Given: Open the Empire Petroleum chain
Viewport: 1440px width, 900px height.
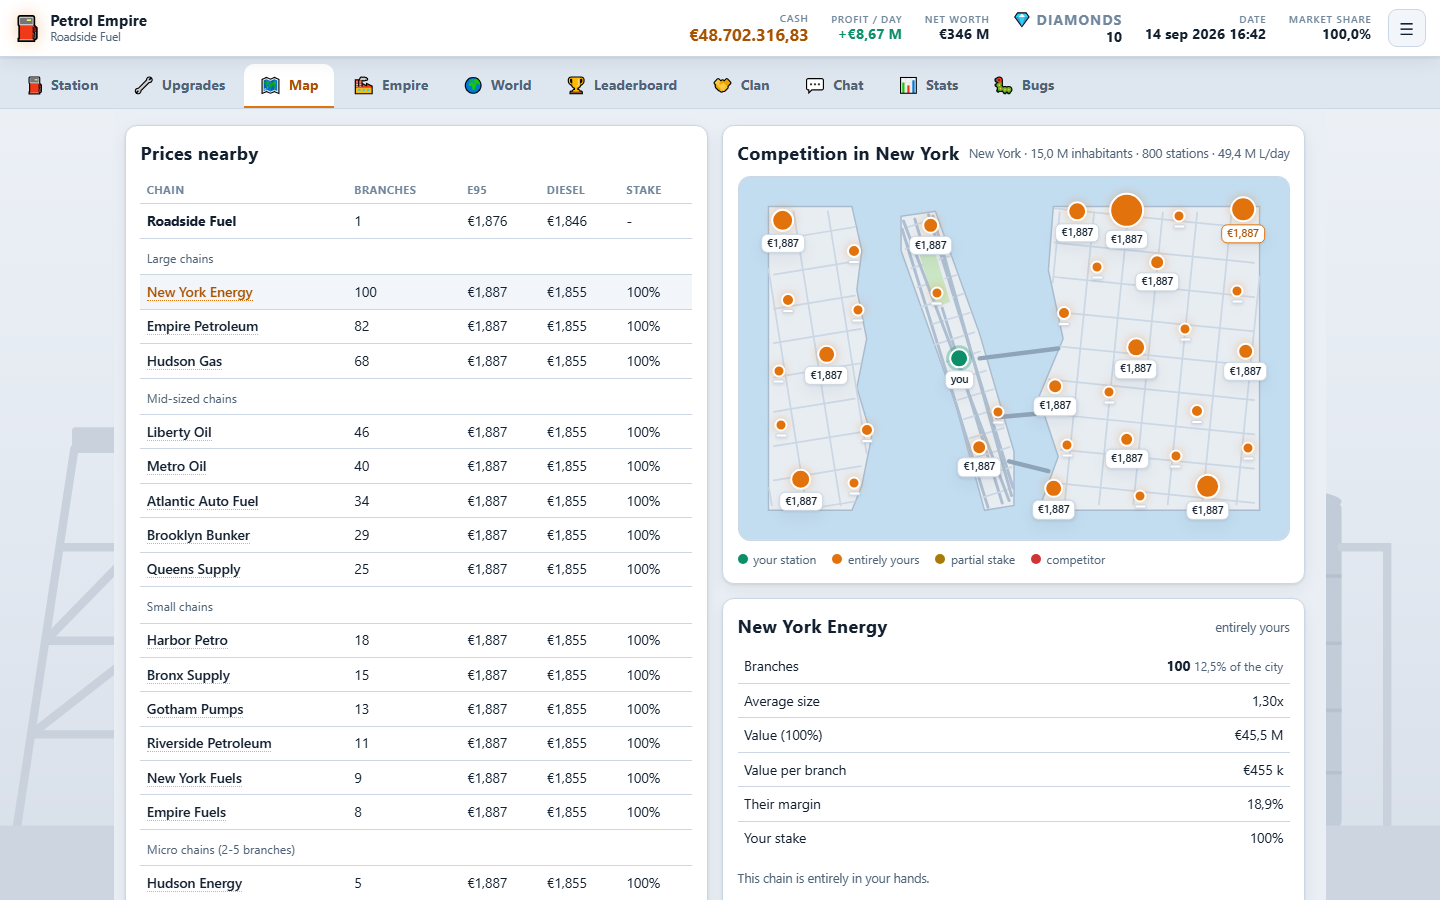Looking at the screenshot, I should (202, 326).
